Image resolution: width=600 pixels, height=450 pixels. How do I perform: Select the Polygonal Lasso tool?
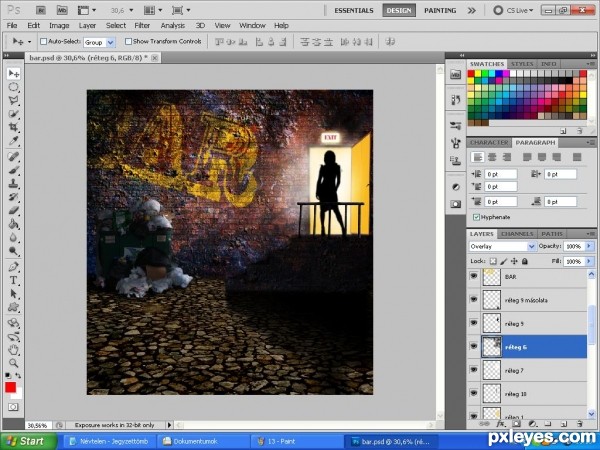coord(13,100)
